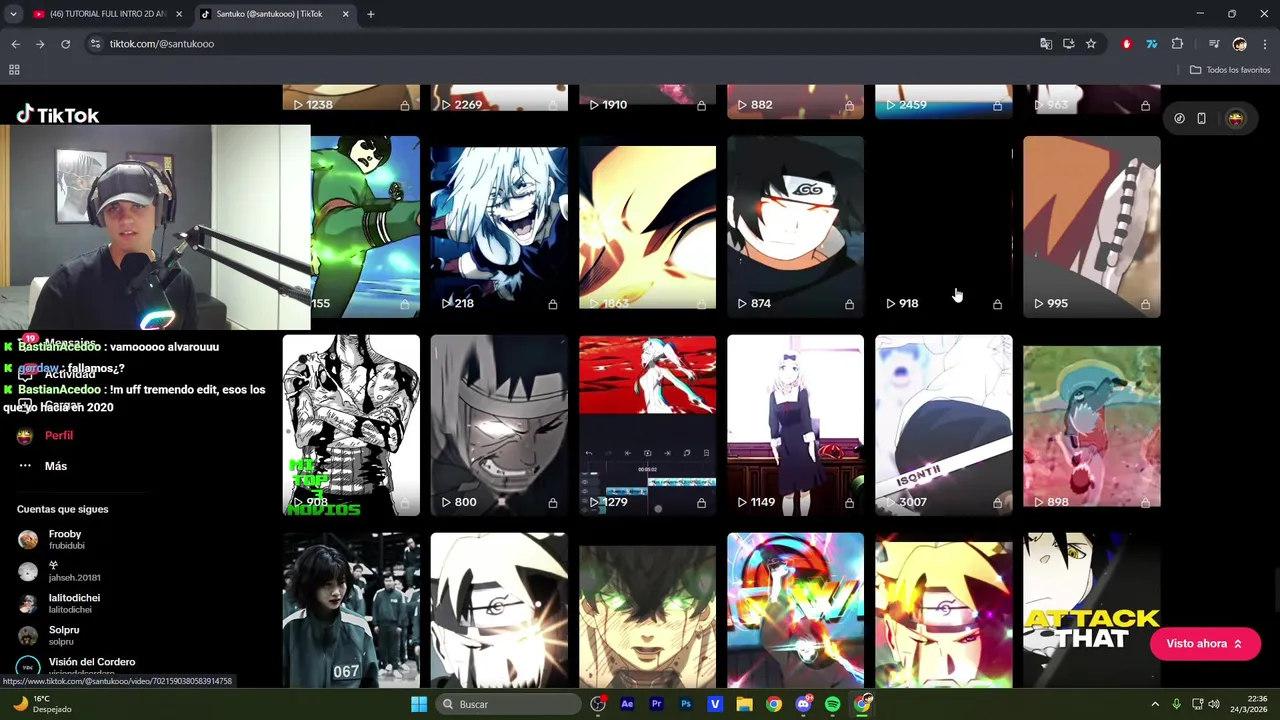Open the media control playlist icon
This screenshot has height=720, width=1280.
click(x=1213, y=44)
